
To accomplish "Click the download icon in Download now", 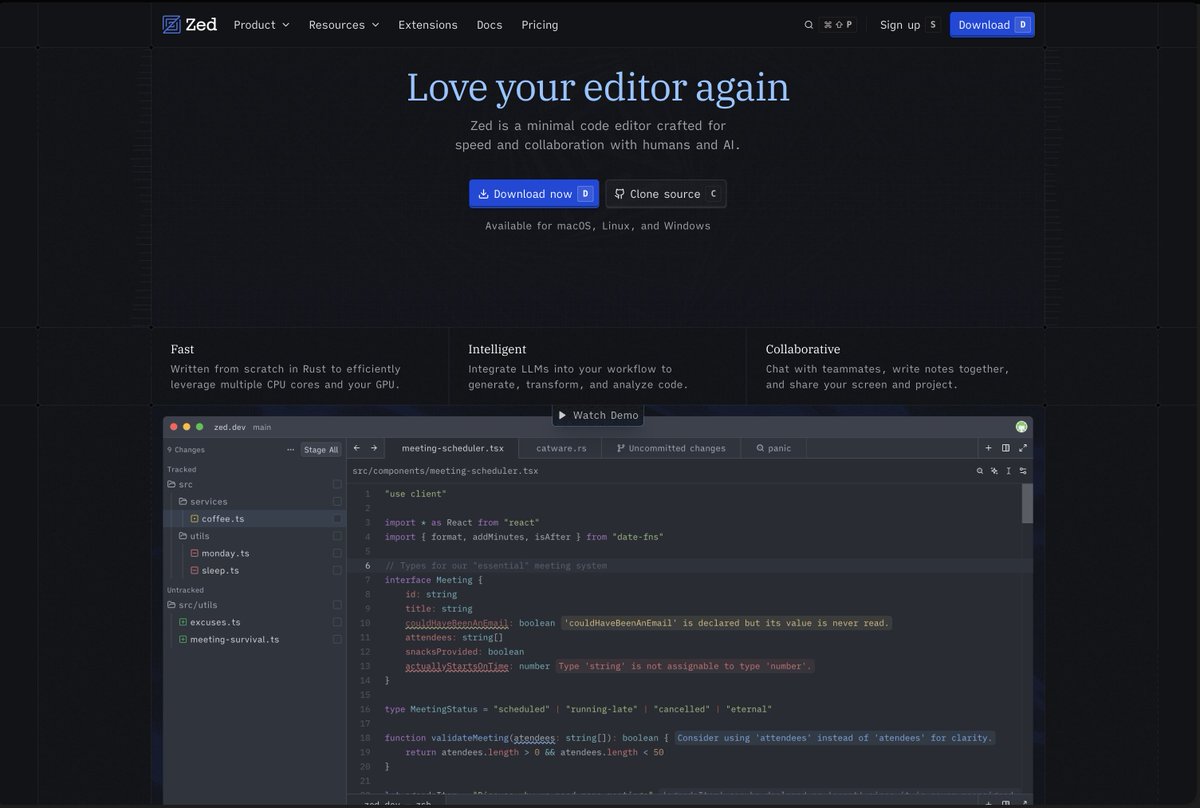I will (483, 194).
